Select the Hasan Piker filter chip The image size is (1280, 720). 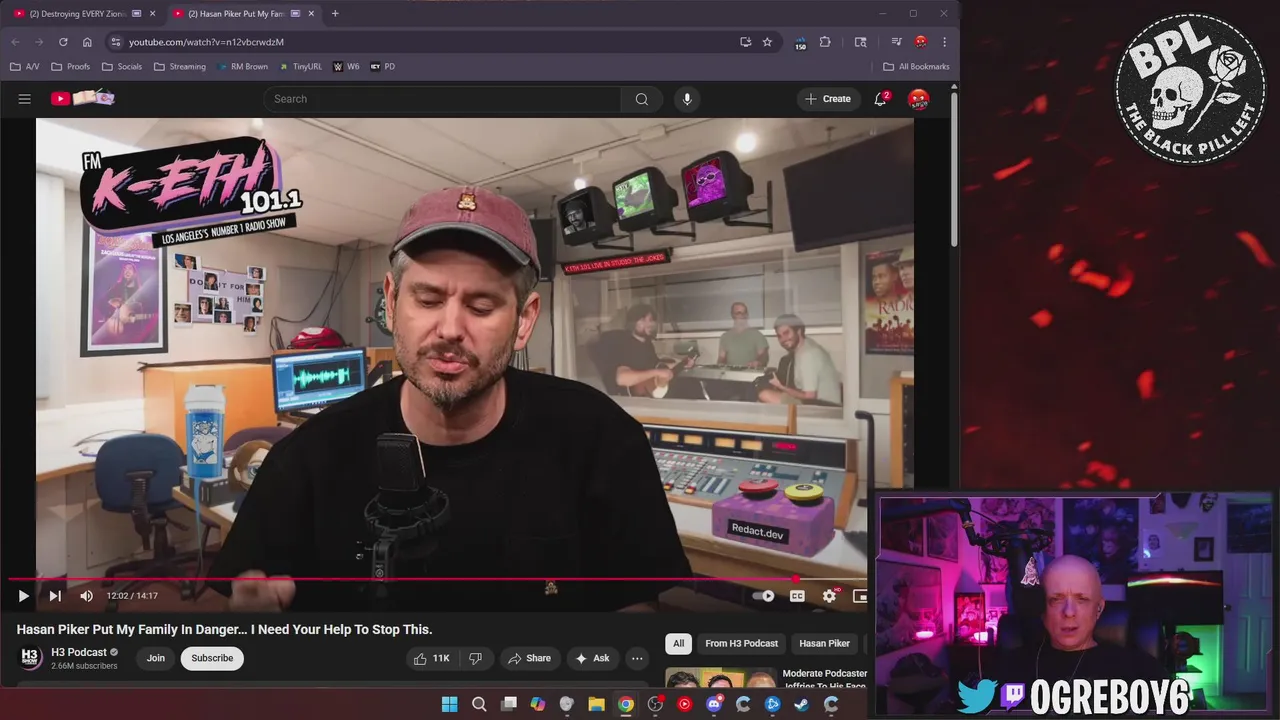pos(824,643)
